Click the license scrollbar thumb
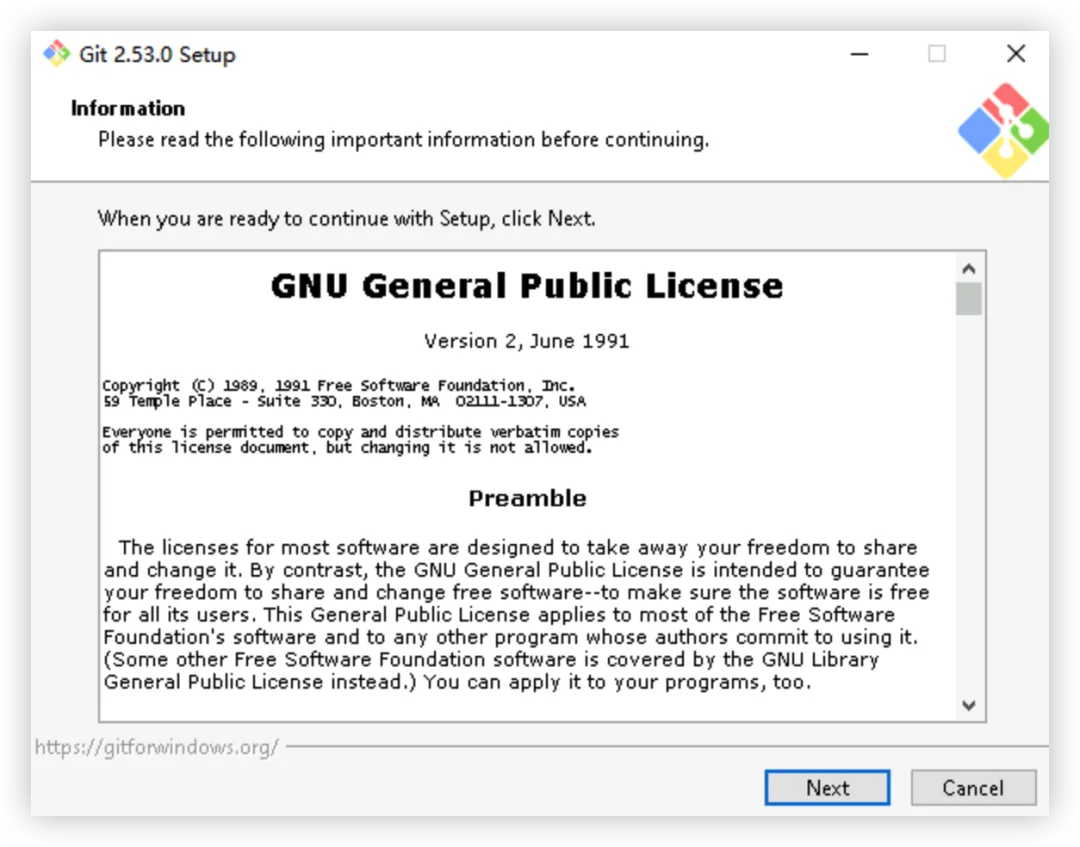The height and width of the screenshot is (847, 1080). [969, 299]
